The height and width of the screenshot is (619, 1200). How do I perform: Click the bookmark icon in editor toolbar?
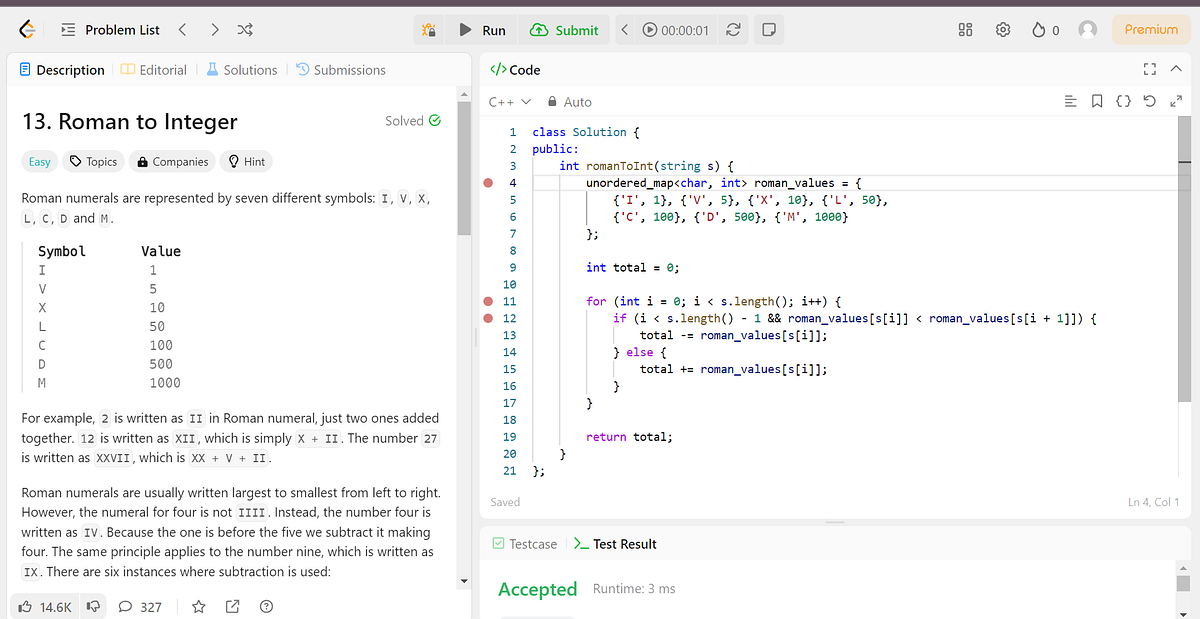click(x=1097, y=101)
